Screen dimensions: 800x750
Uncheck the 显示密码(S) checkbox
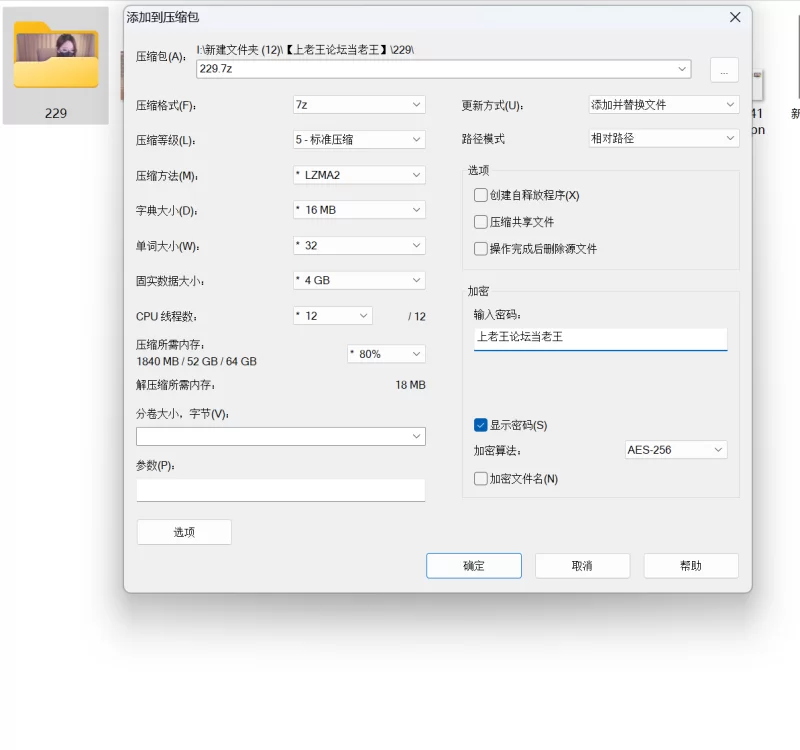pos(481,425)
